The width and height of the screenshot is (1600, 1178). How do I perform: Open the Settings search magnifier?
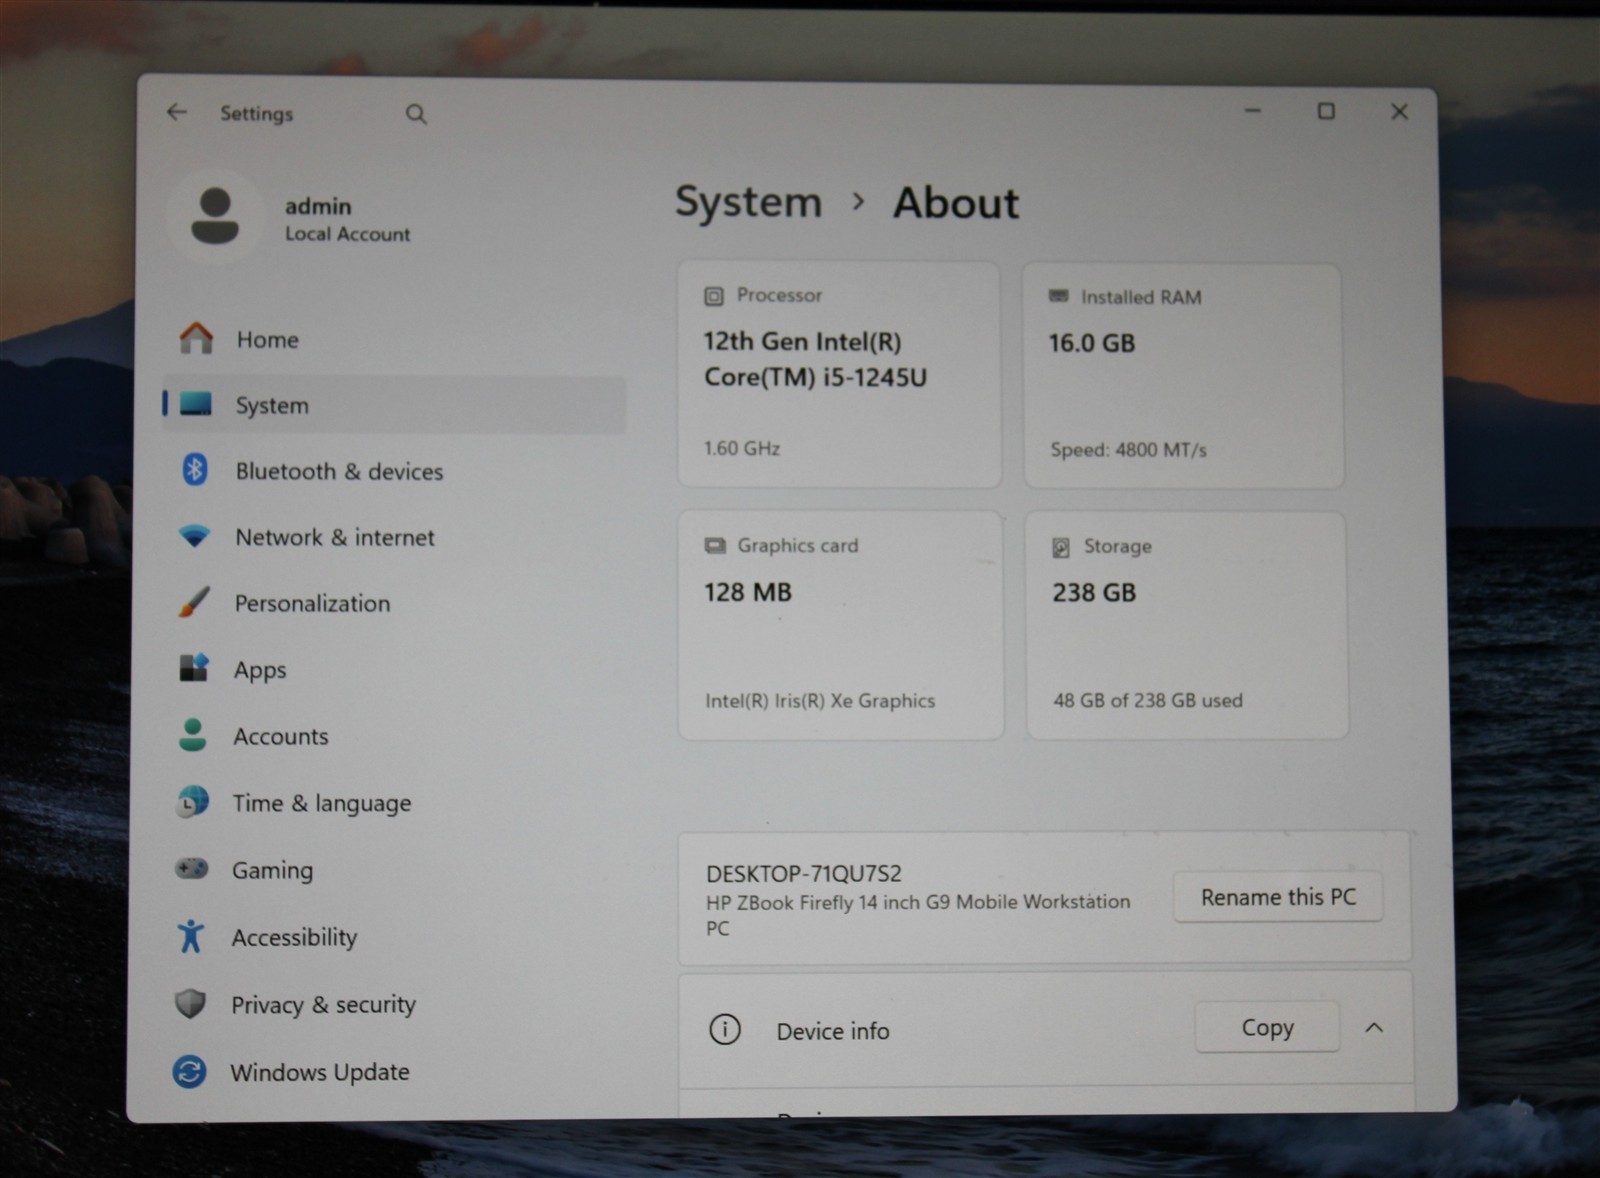click(x=416, y=114)
